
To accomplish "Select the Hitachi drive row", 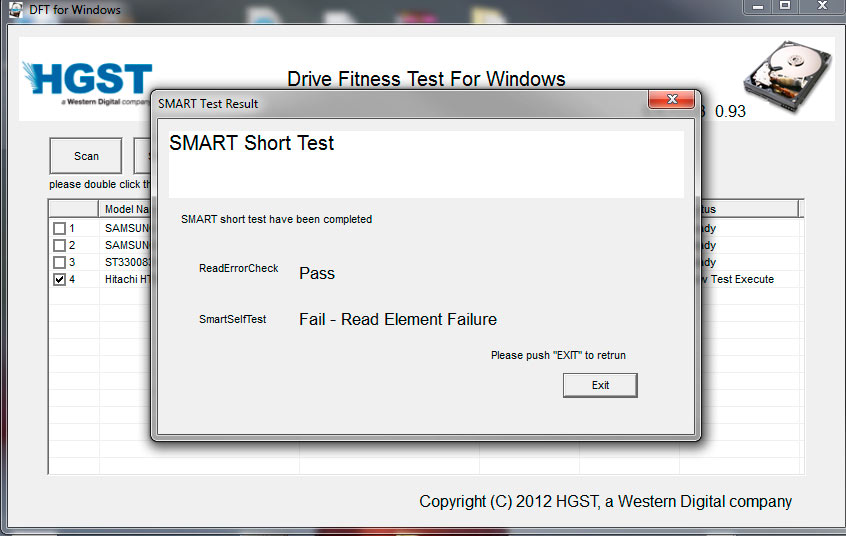I will pos(128,279).
